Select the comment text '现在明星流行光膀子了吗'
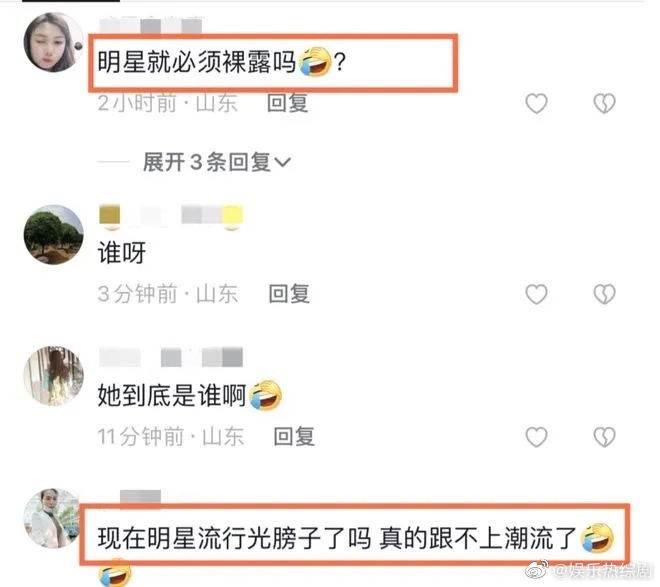660x587 pixels. tap(234, 539)
